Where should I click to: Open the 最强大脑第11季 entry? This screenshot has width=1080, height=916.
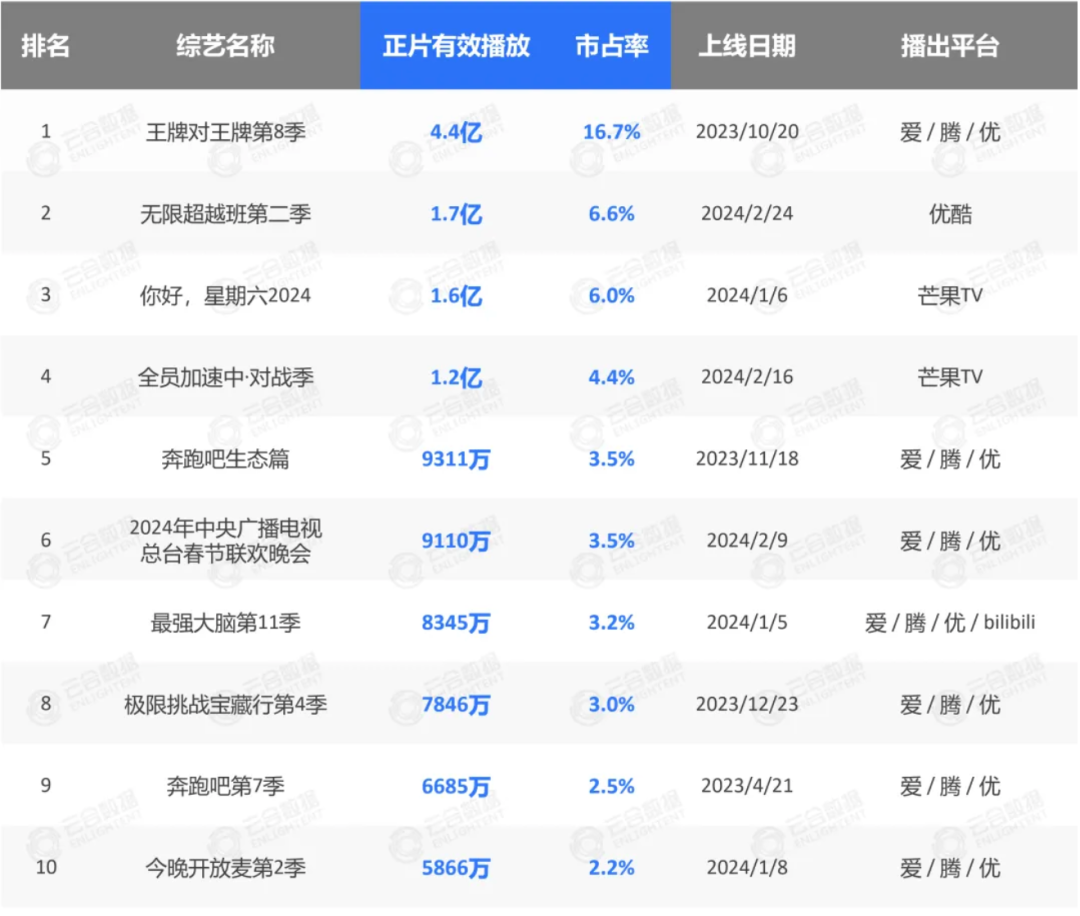225,623
